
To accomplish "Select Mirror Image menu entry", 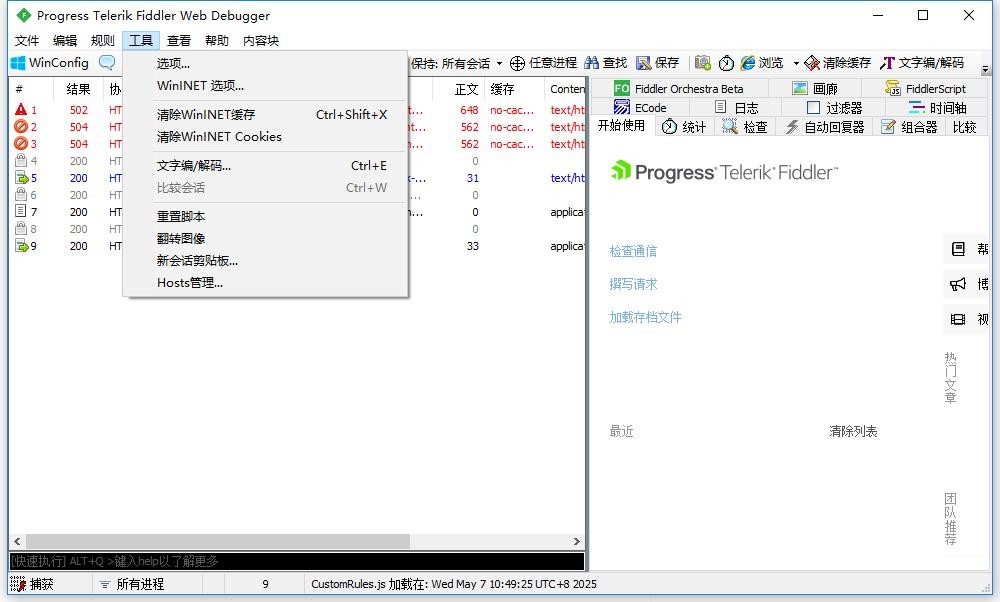I will pyautogui.click(x=265, y=238).
